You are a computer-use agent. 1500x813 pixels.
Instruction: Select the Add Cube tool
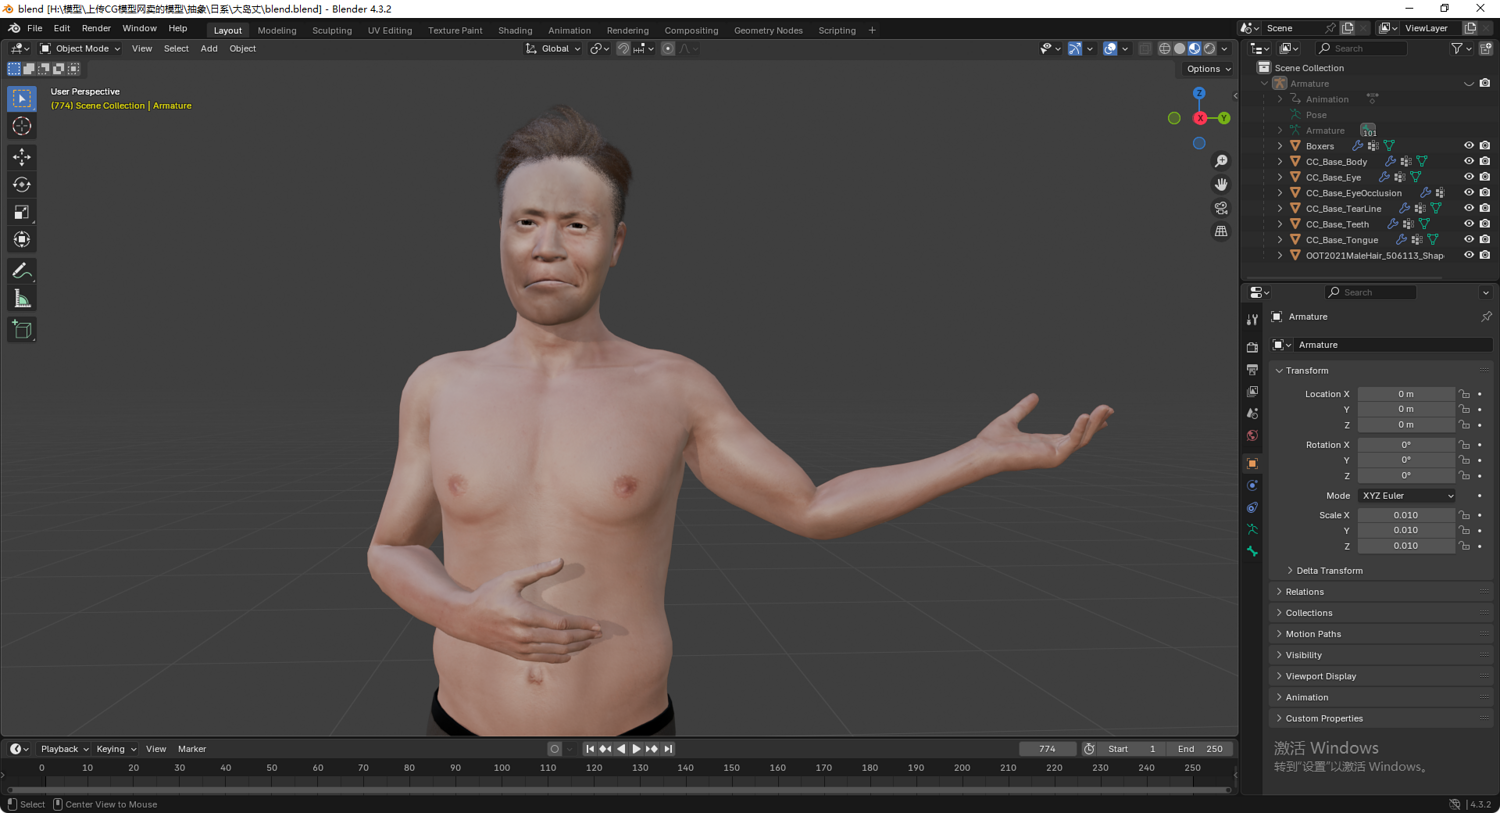22,330
